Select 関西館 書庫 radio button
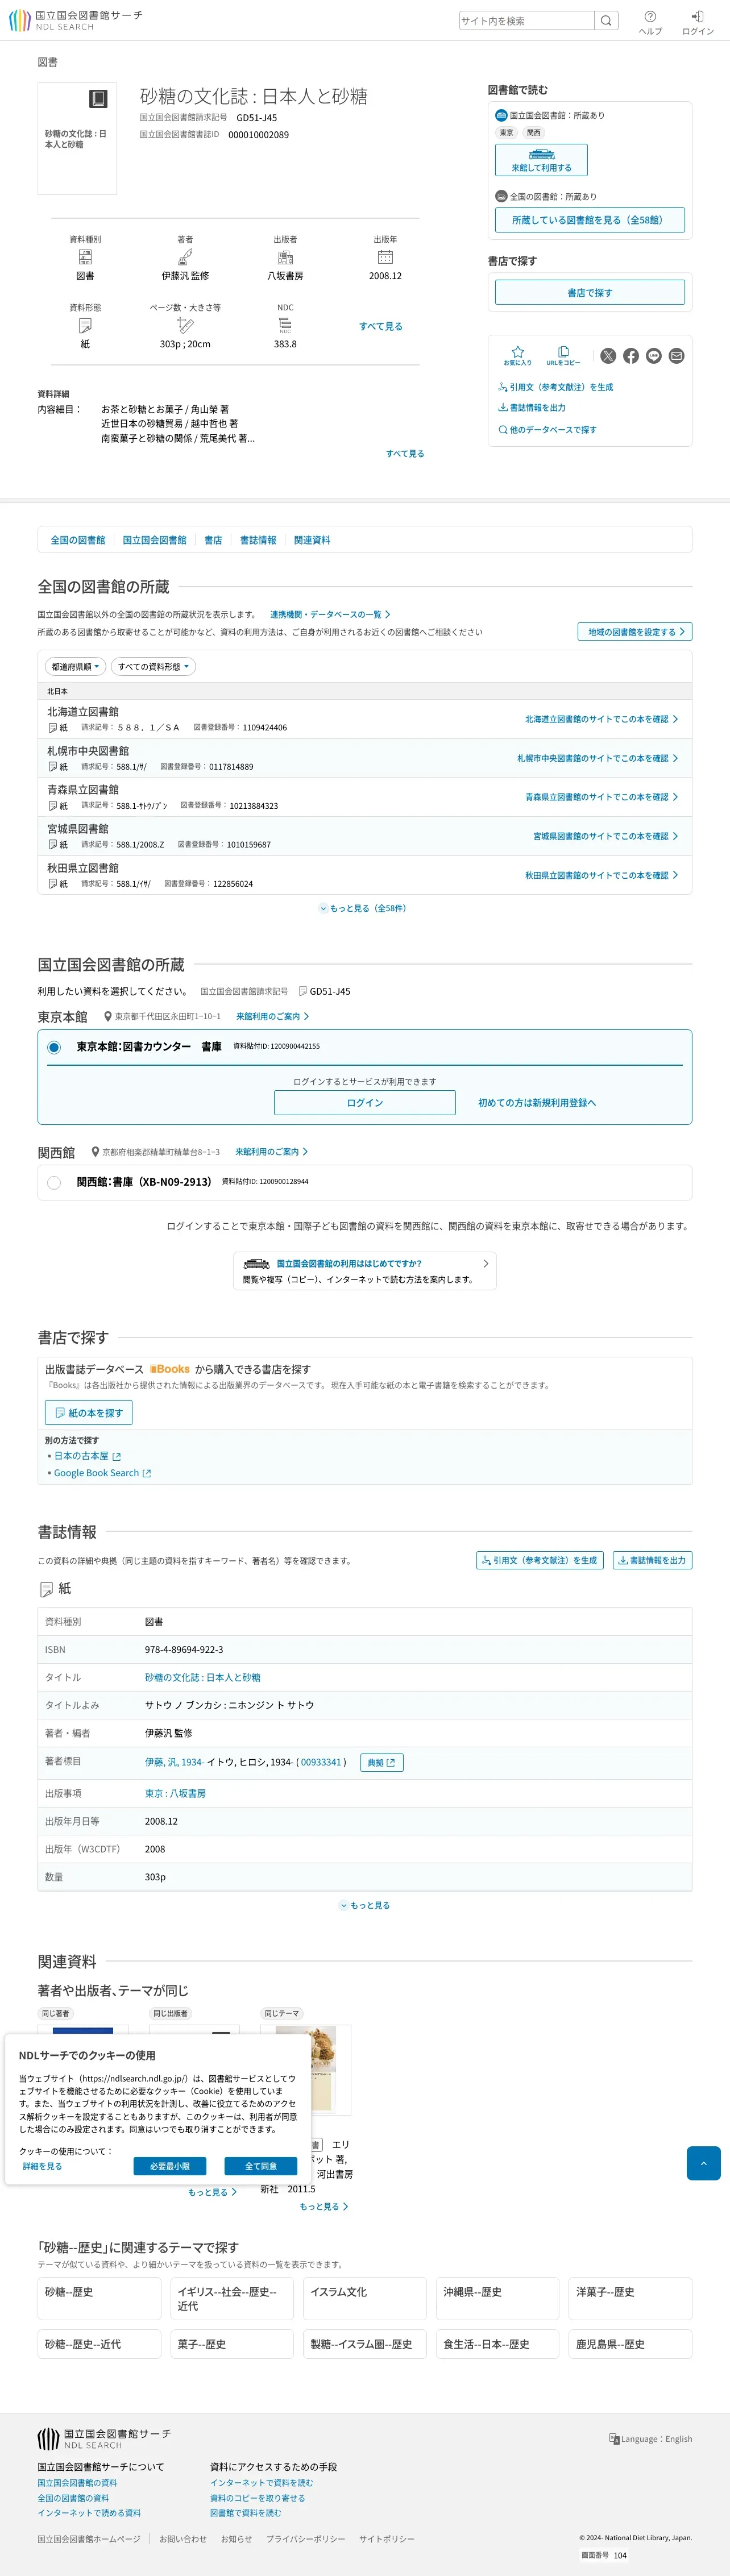Screen dimensions: 730x2576 pos(54,1182)
